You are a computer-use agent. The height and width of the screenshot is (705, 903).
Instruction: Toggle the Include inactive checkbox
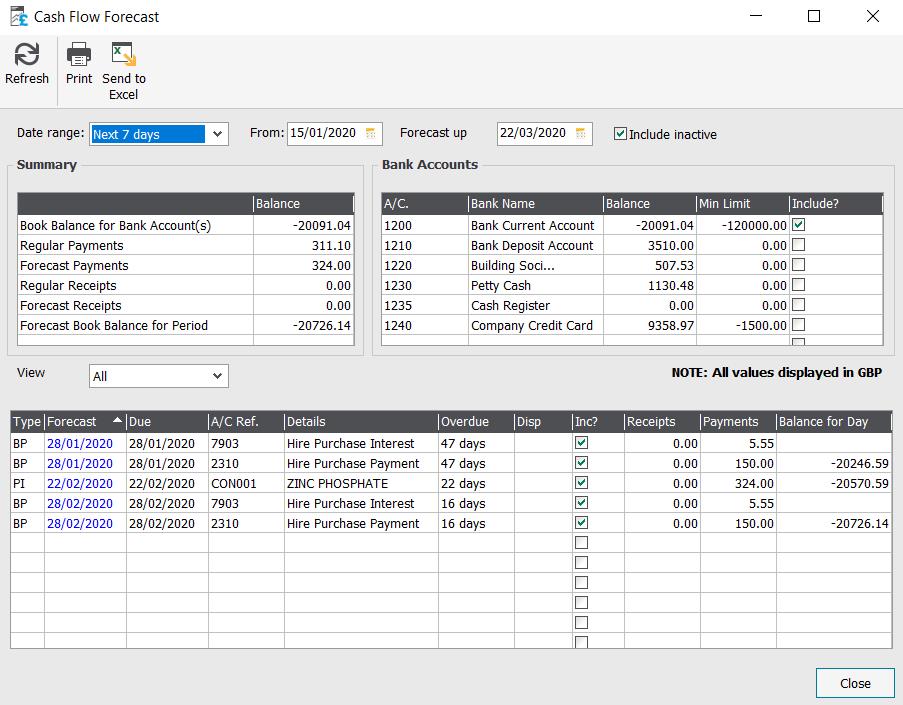(x=620, y=134)
